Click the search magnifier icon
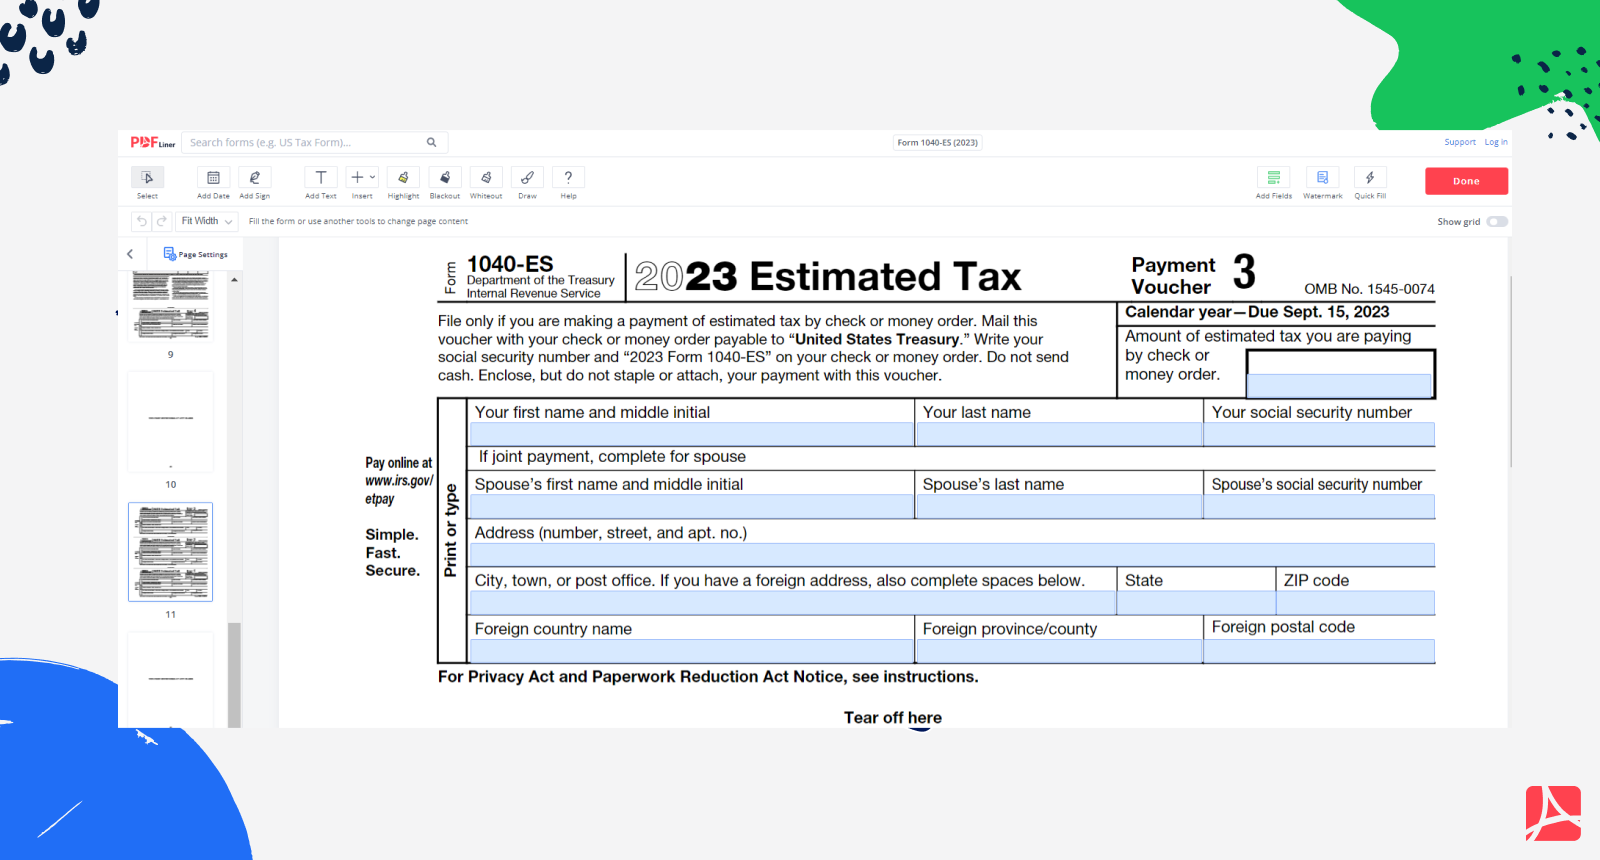 click(432, 142)
